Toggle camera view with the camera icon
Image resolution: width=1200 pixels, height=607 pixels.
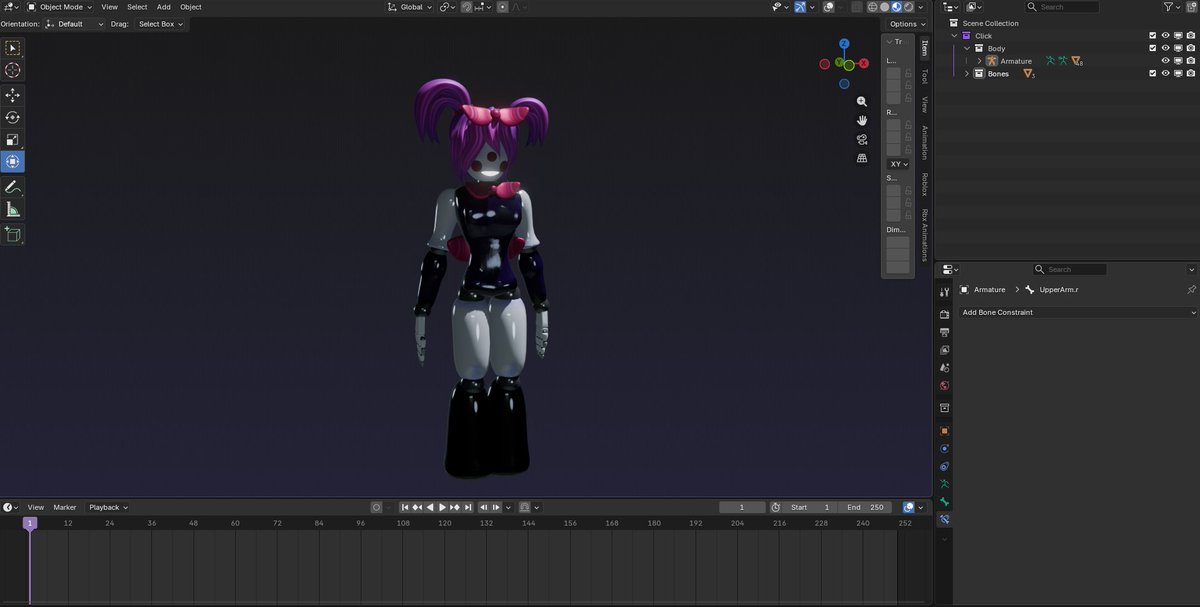862,139
